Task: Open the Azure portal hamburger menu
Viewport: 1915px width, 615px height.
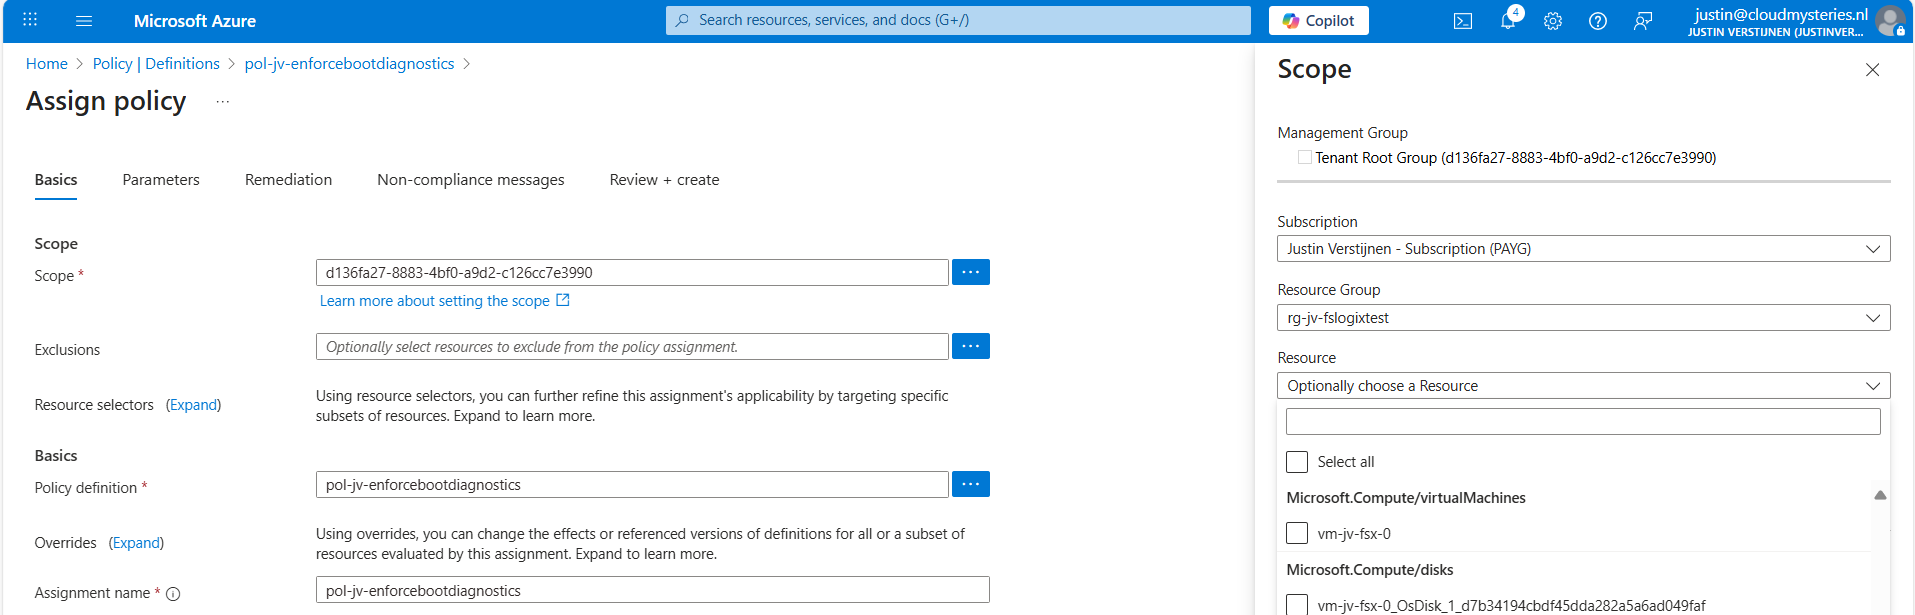Action: tap(84, 21)
